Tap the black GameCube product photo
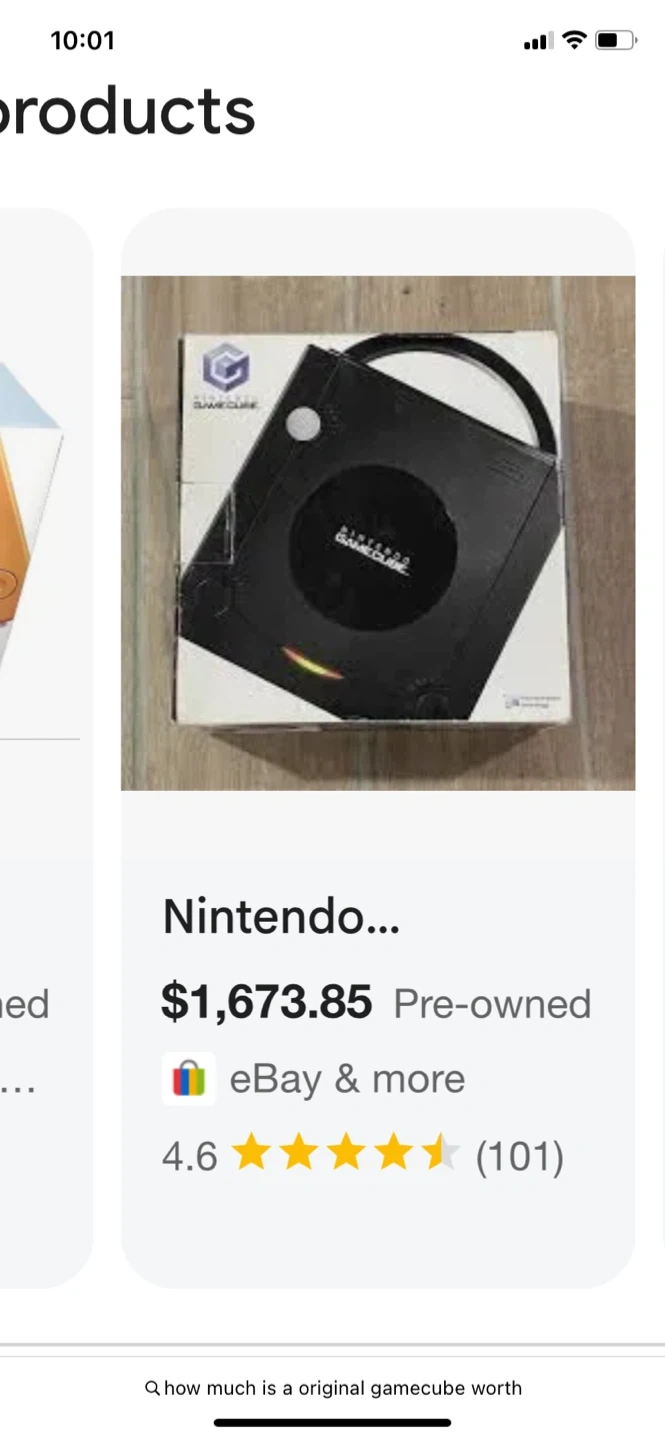The height and width of the screenshot is (1440, 665). 377,532
